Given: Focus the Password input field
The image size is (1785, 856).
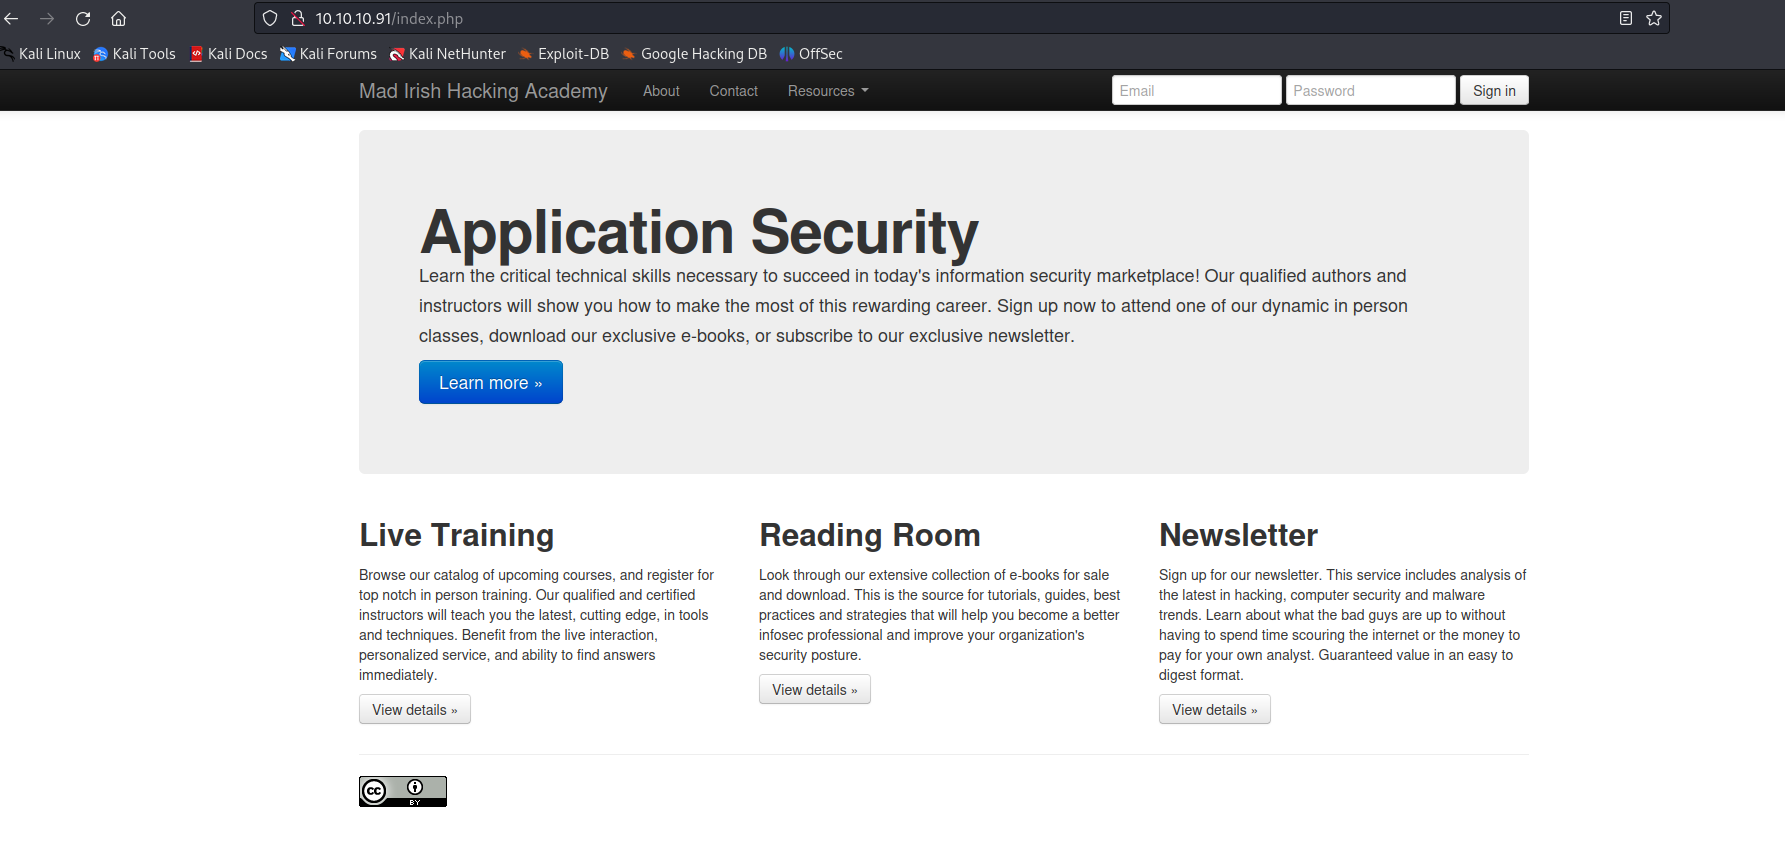Looking at the screenshot, I should [x=1370, y=90].
